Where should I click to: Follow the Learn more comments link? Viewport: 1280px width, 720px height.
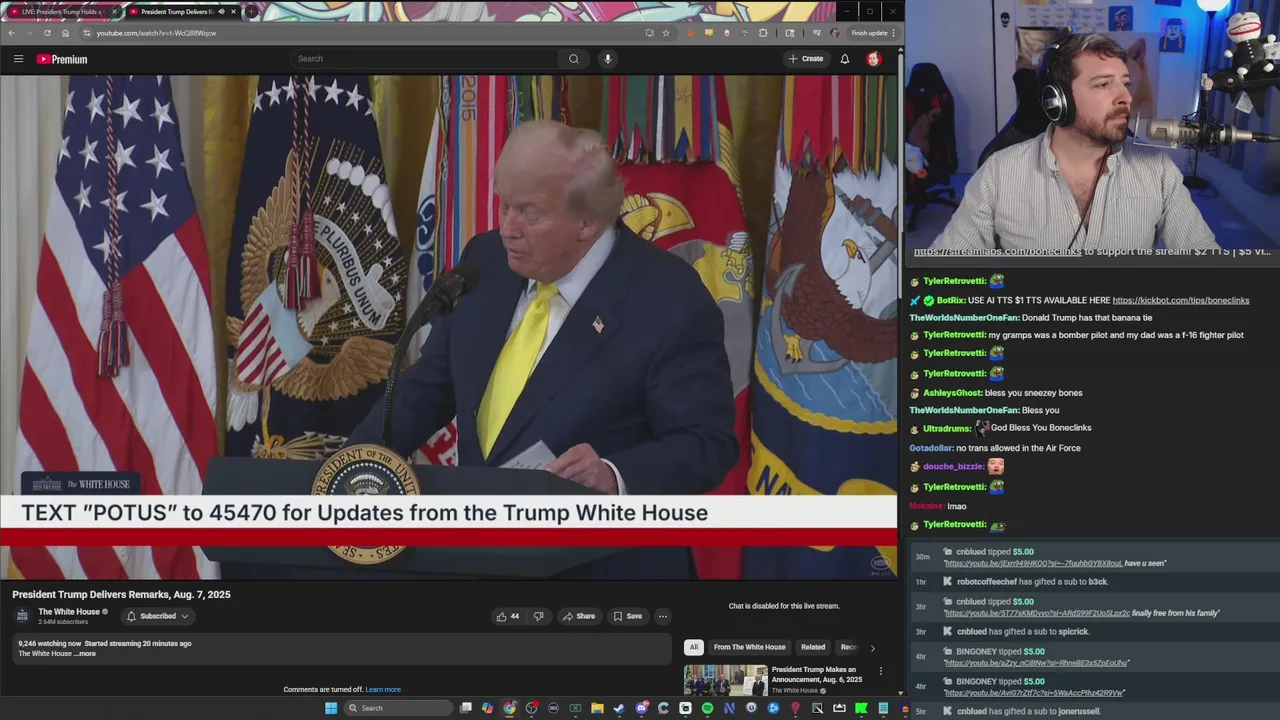(383, 690)
